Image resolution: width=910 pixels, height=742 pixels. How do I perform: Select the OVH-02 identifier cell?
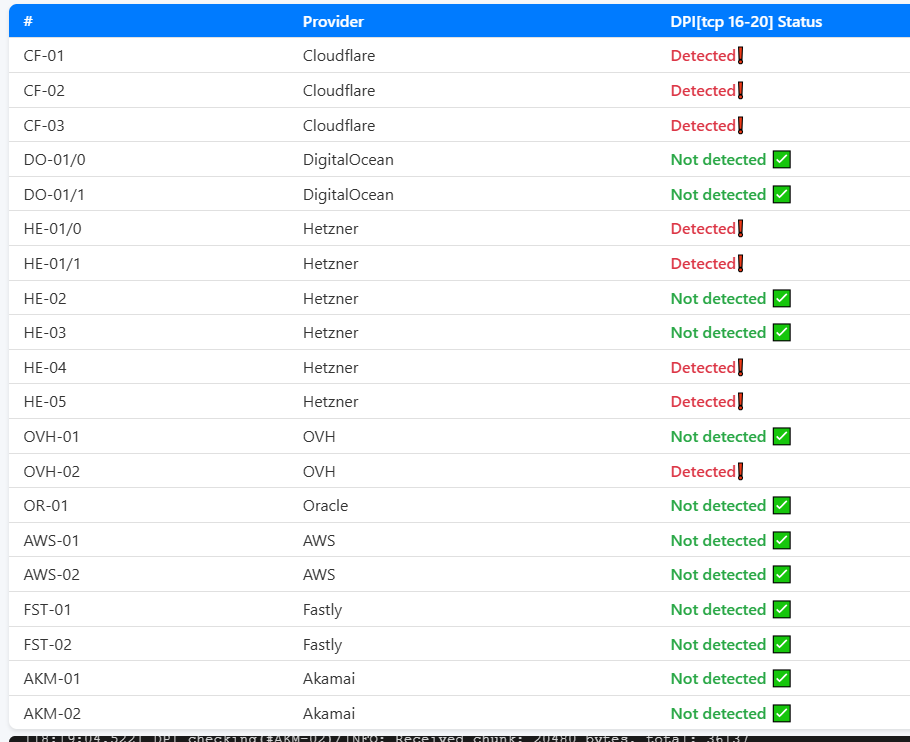[52, 471]
